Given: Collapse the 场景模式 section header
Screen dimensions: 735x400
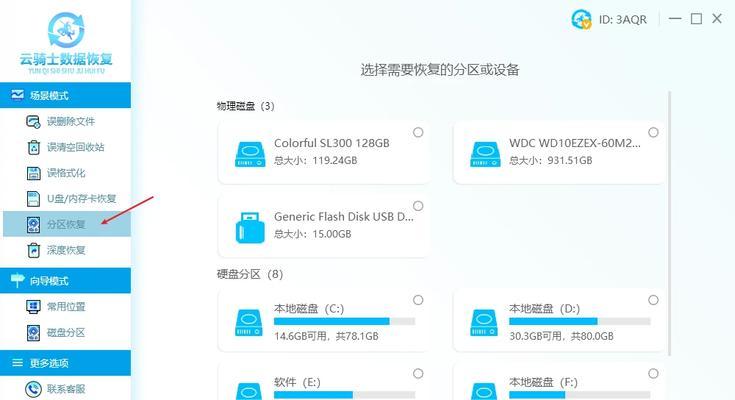Looking at the screenshot, I should click(x=66, y=95).
